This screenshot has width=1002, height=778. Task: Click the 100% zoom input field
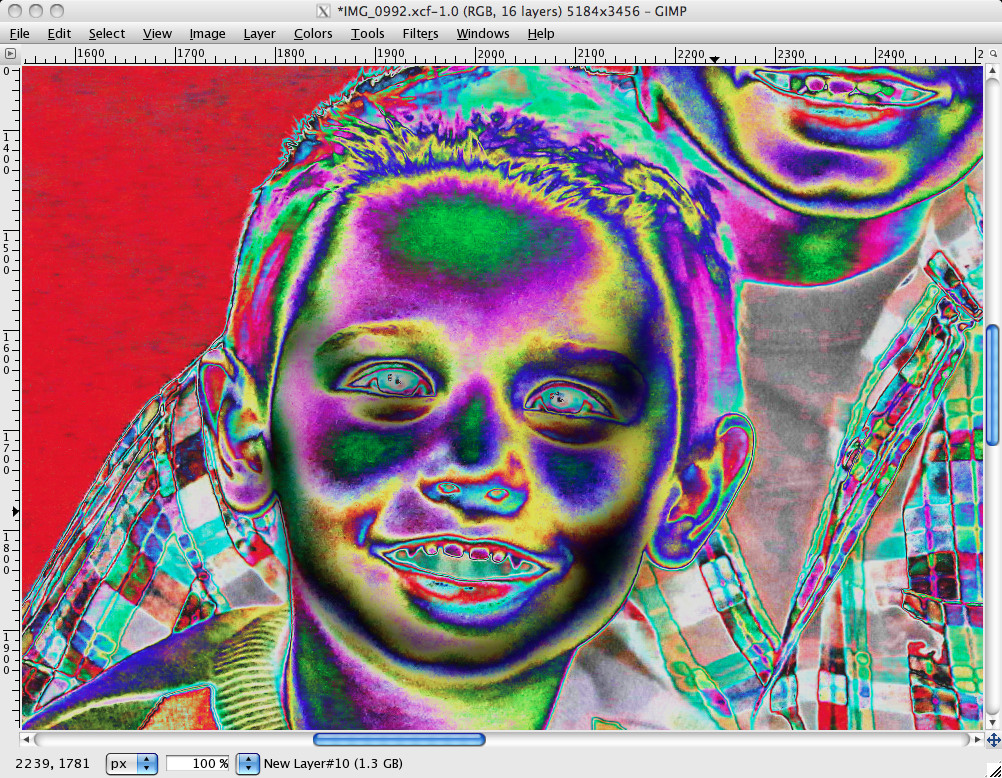pyautogui.click(x=200, y=763)
